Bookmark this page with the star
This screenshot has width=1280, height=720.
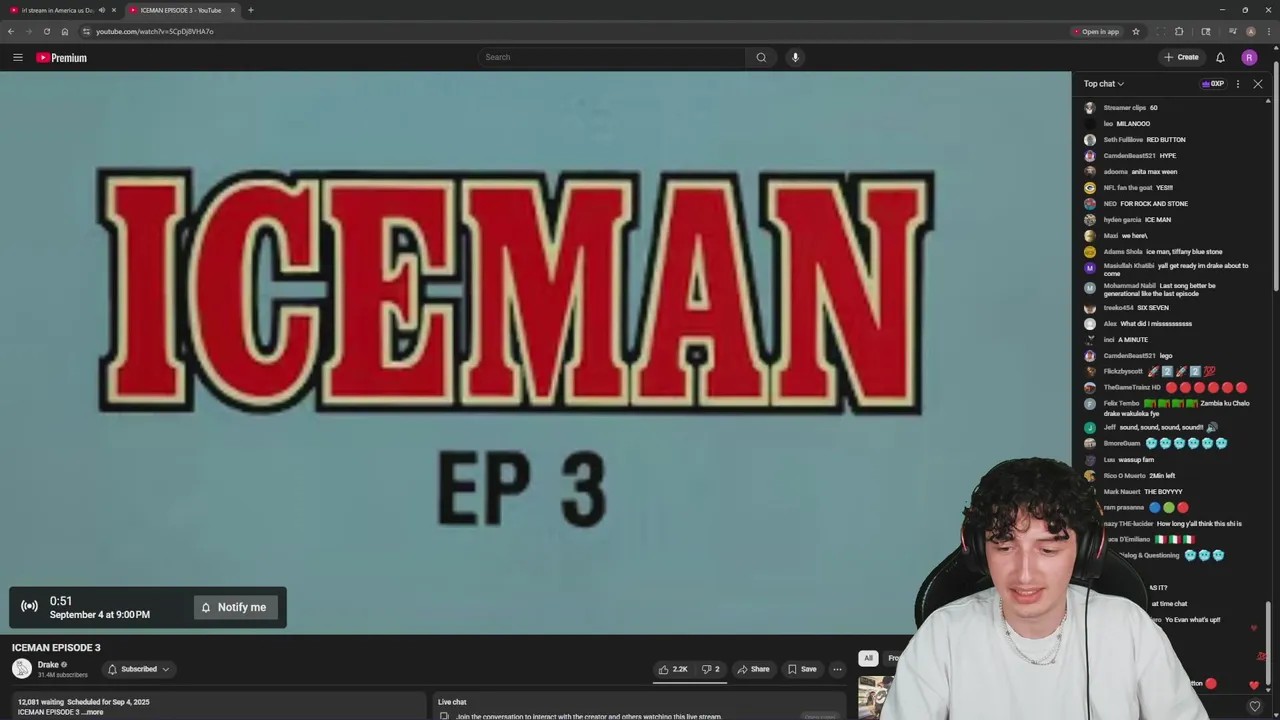(1136, 31)
